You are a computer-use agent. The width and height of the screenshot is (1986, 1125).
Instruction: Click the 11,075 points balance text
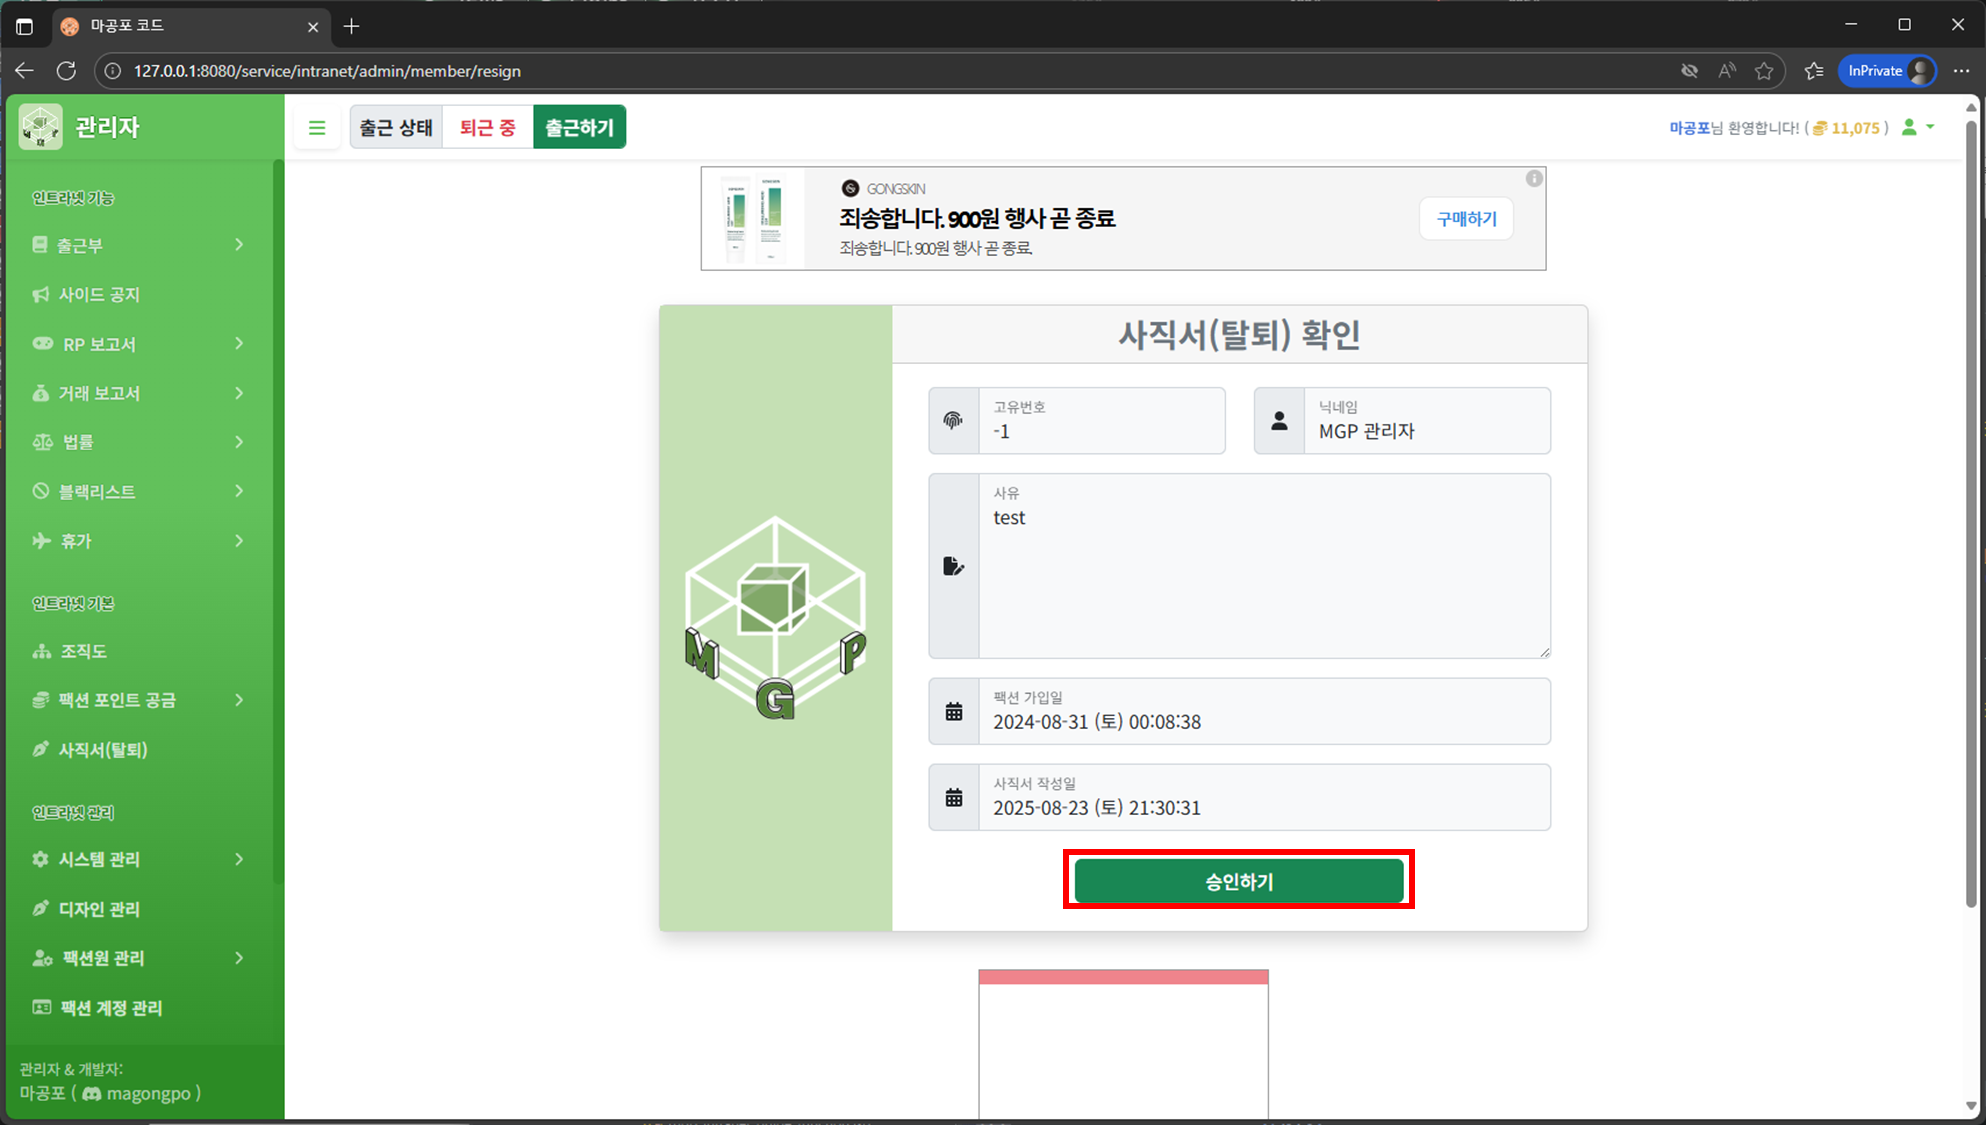tap(1855, 128)
